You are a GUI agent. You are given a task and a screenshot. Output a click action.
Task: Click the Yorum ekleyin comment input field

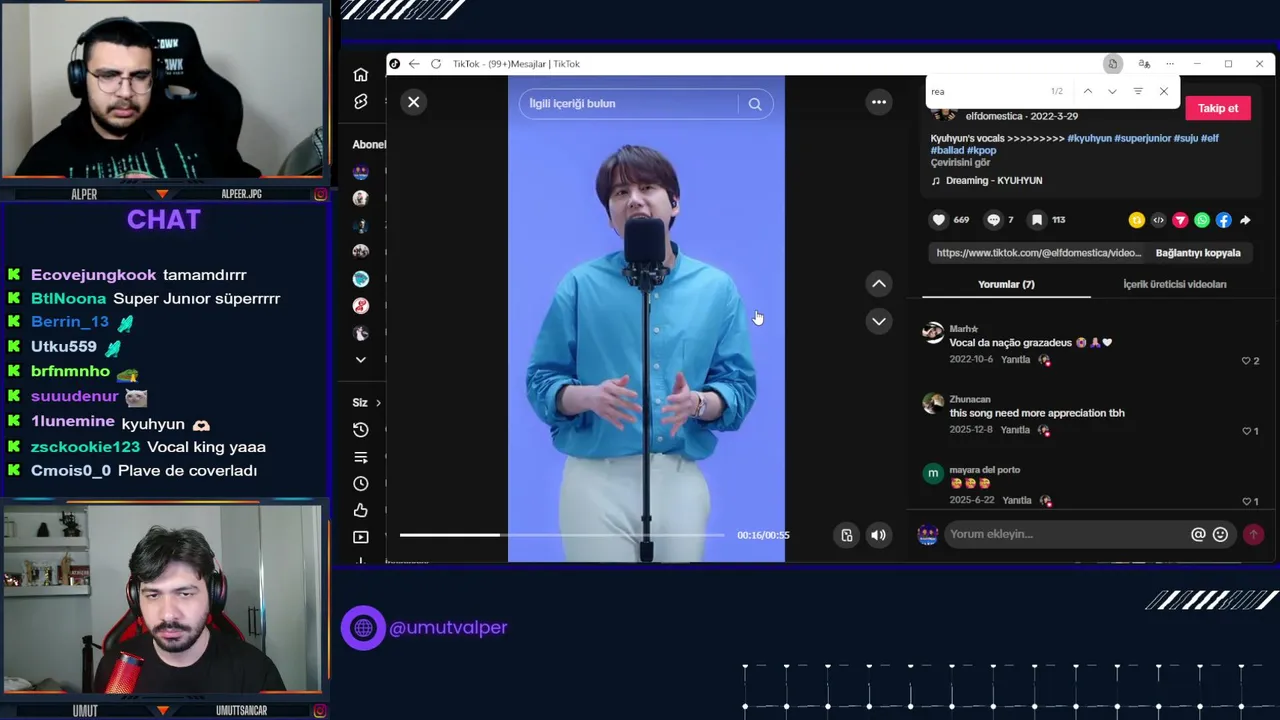pyautogui.click(x=1065, y=534)
